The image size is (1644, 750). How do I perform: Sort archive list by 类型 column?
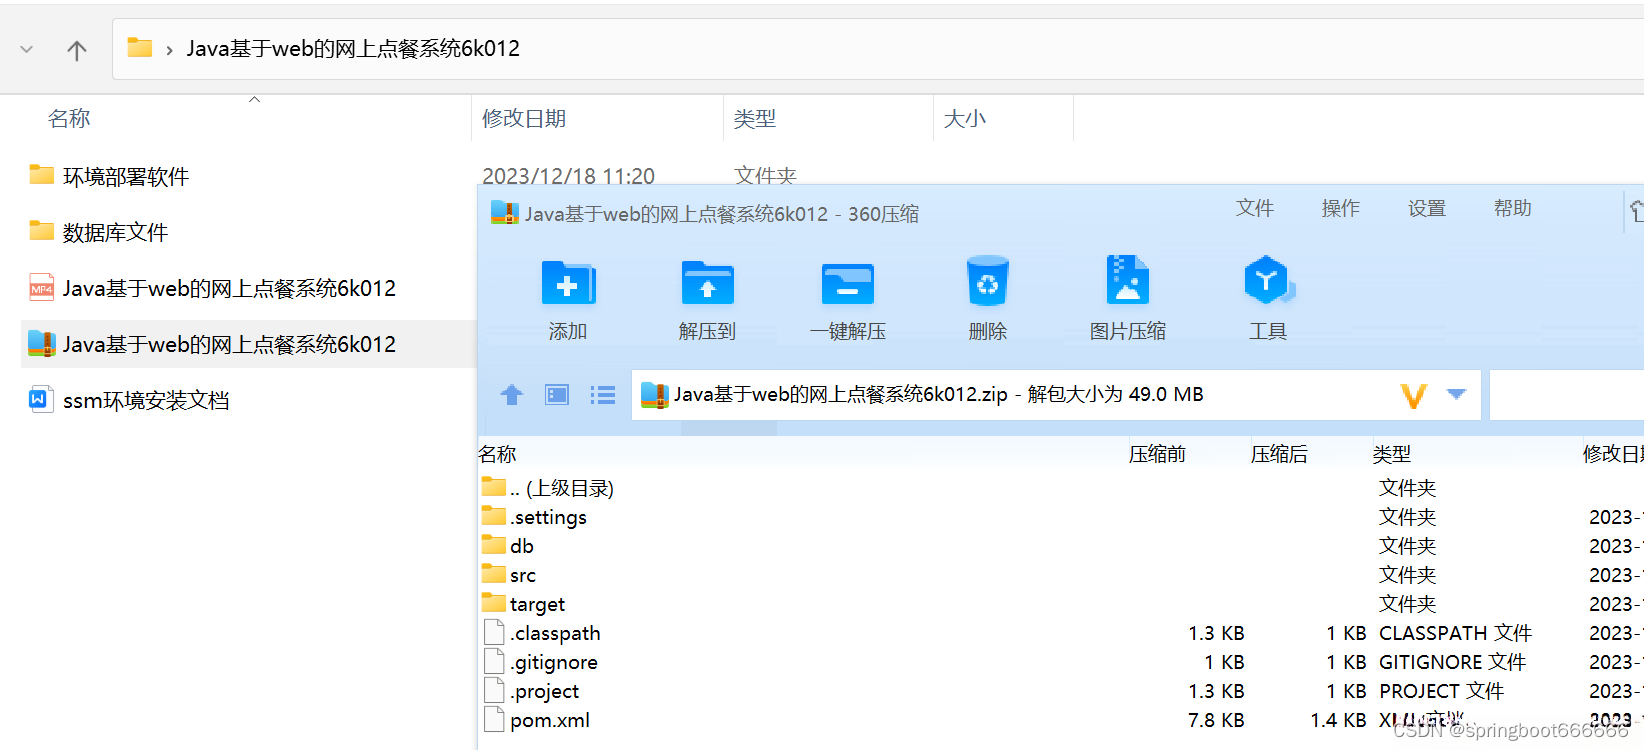coord(1391,454)
